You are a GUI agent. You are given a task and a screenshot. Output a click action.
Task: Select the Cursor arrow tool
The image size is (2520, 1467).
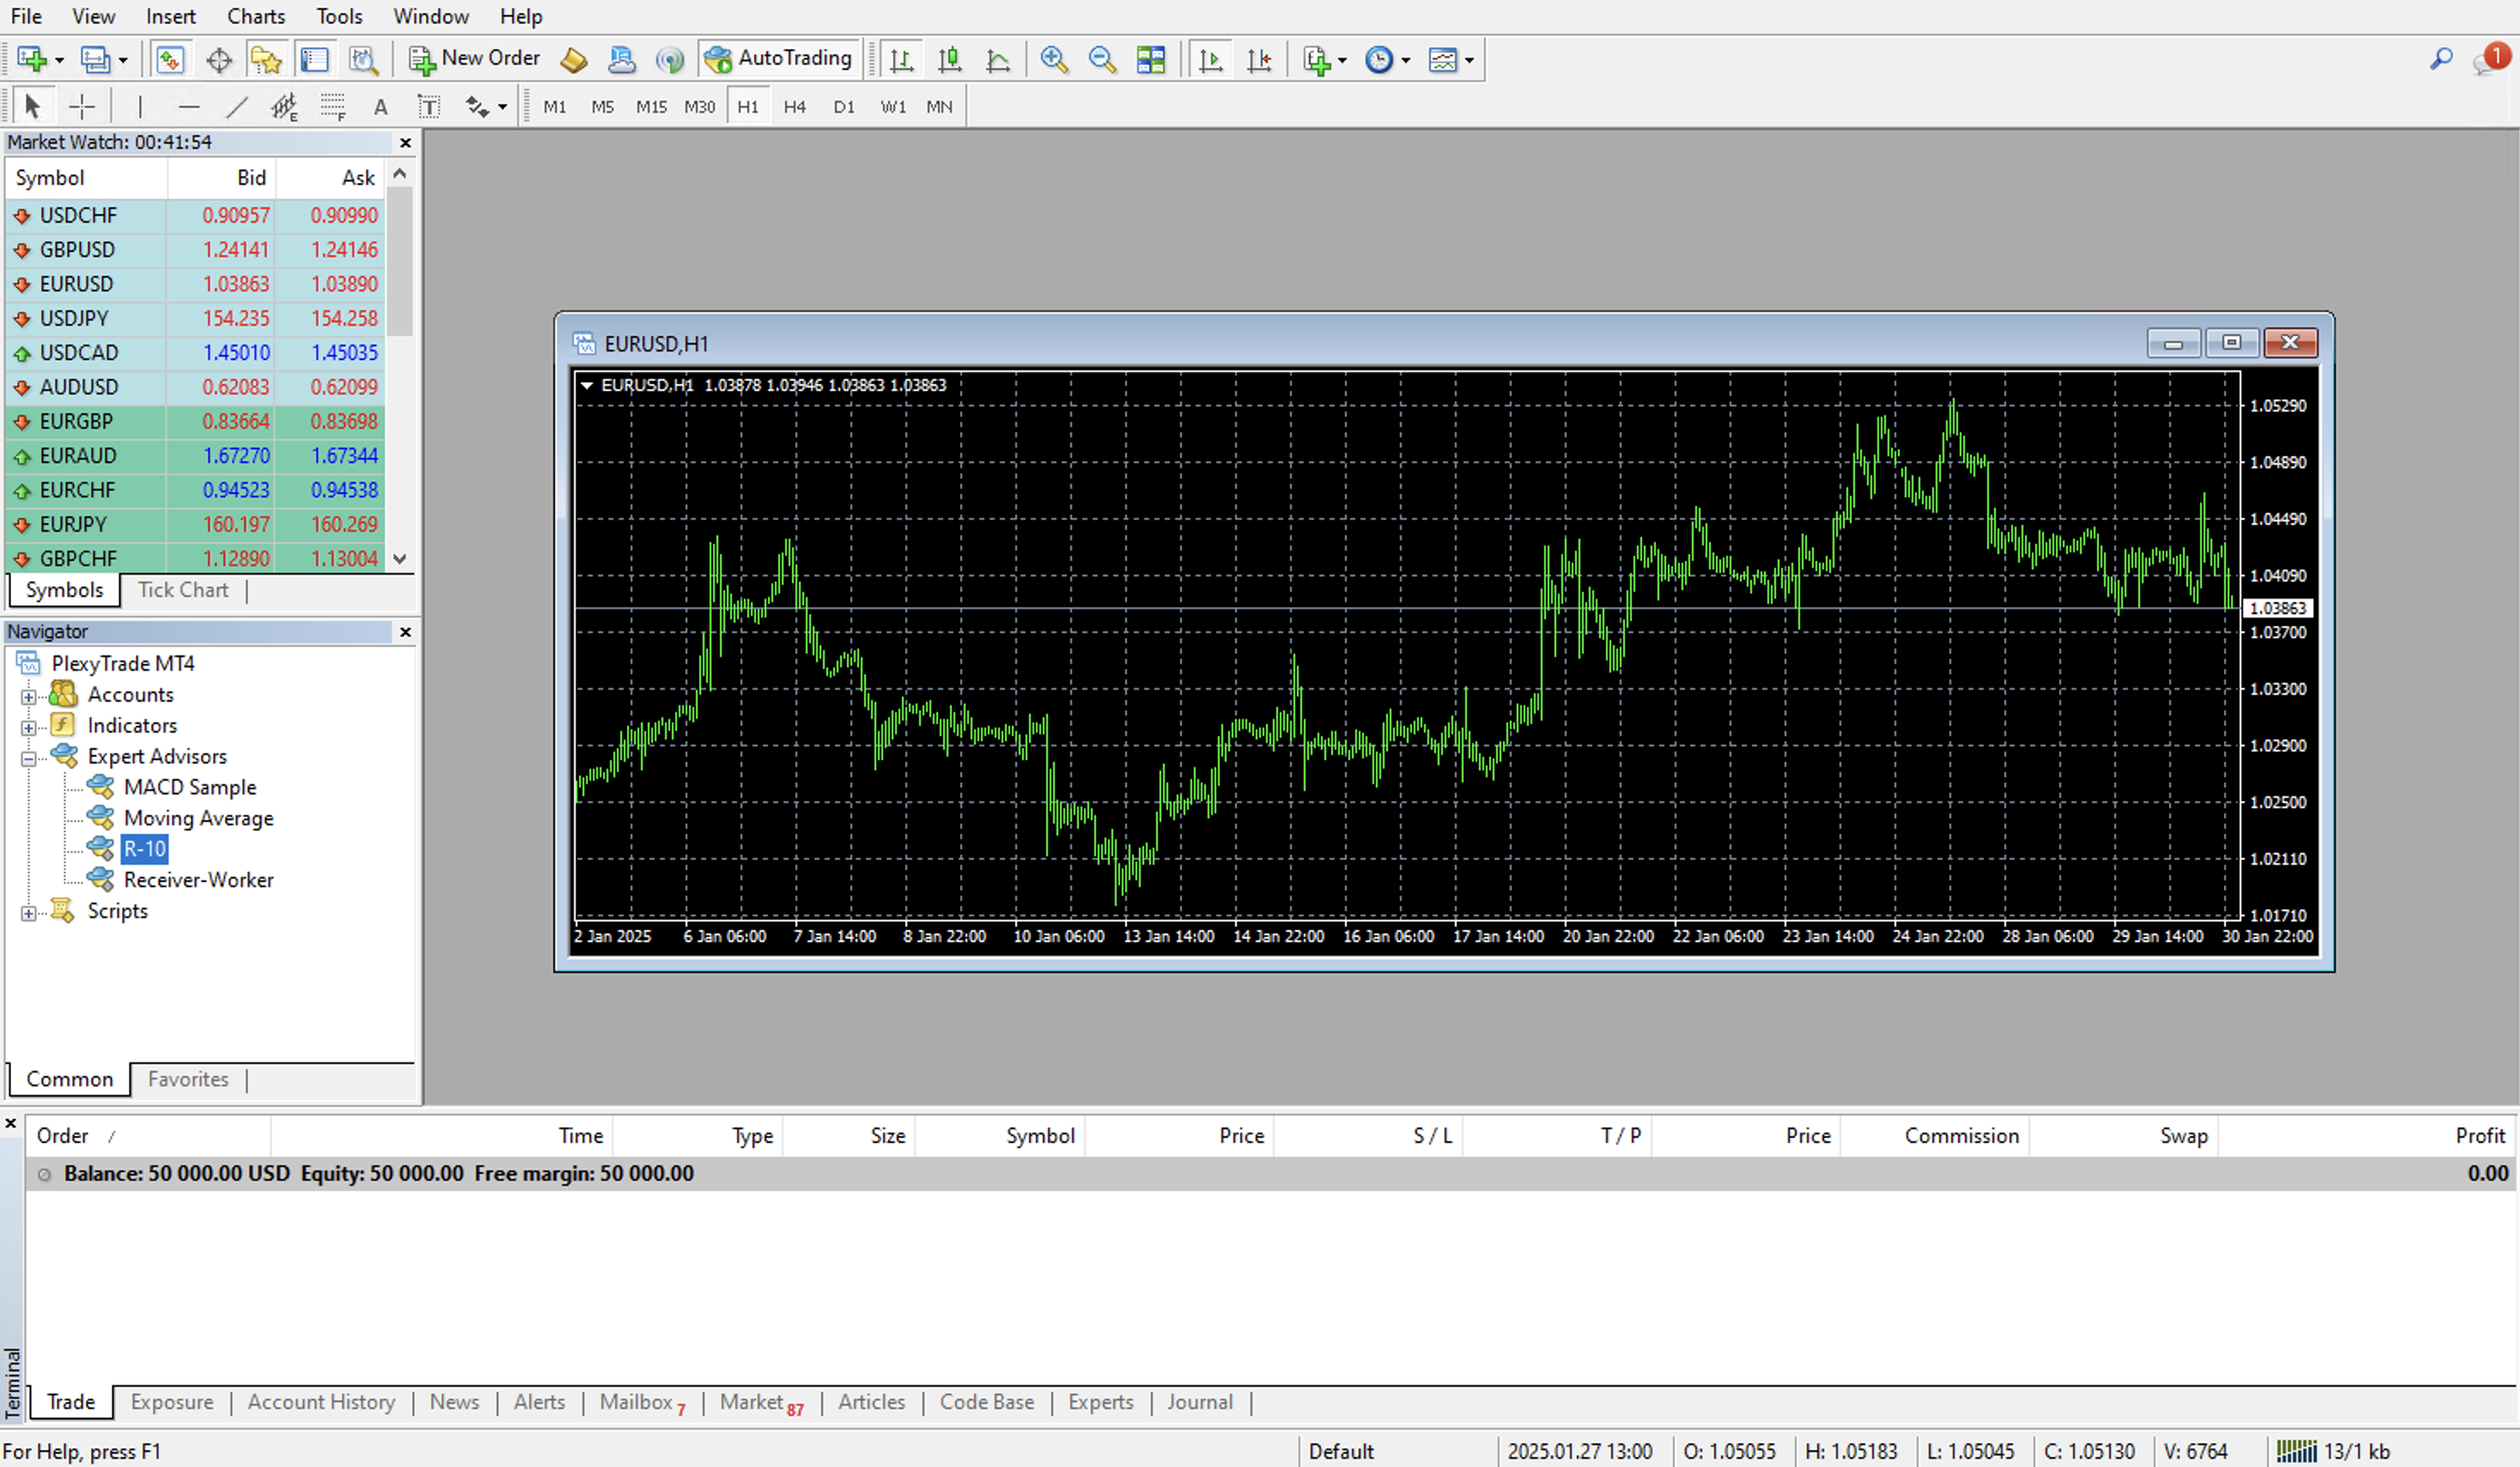[x=32, y=106]
